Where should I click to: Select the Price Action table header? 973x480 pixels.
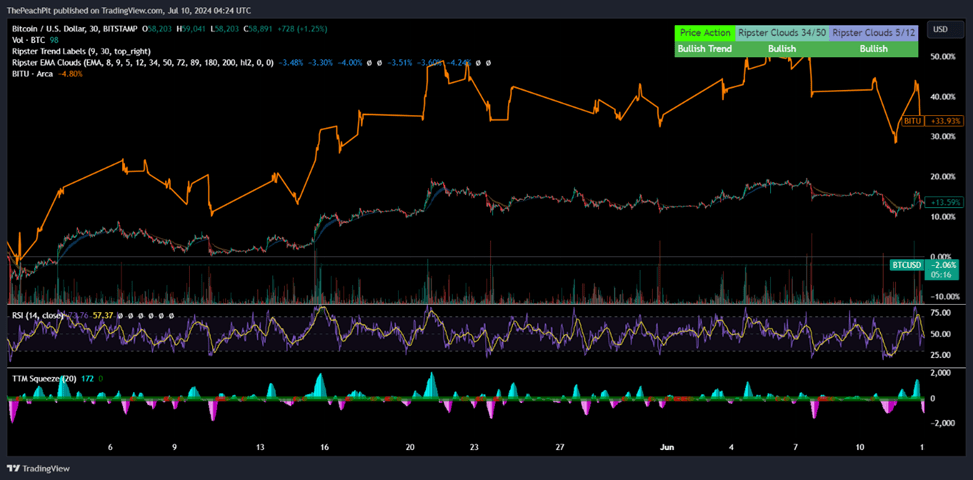[x=704, y=33]
